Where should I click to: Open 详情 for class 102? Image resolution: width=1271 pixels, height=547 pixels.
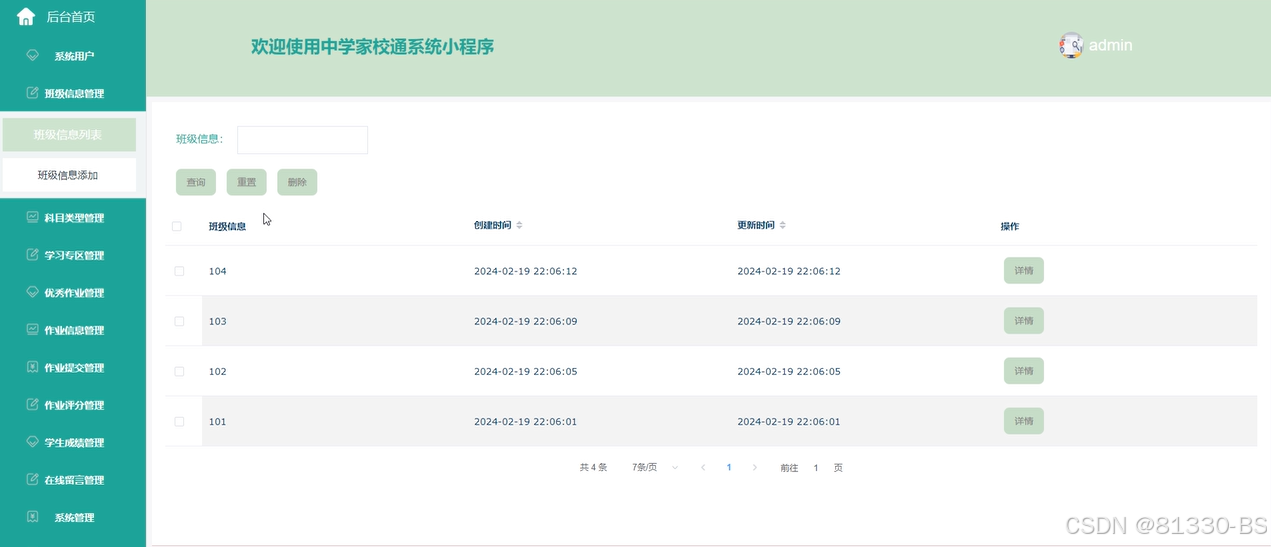tap(1024, 371)
